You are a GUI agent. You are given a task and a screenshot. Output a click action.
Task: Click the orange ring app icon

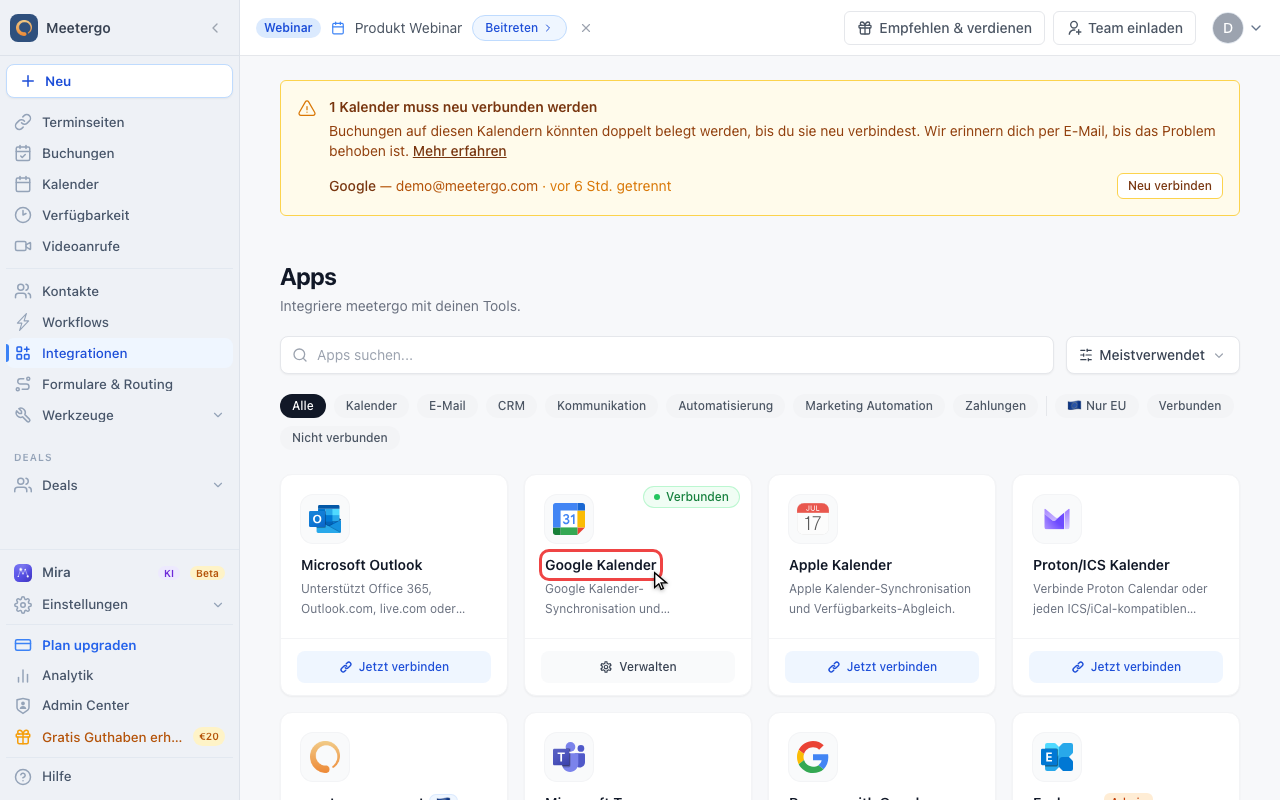click(325, 757)
